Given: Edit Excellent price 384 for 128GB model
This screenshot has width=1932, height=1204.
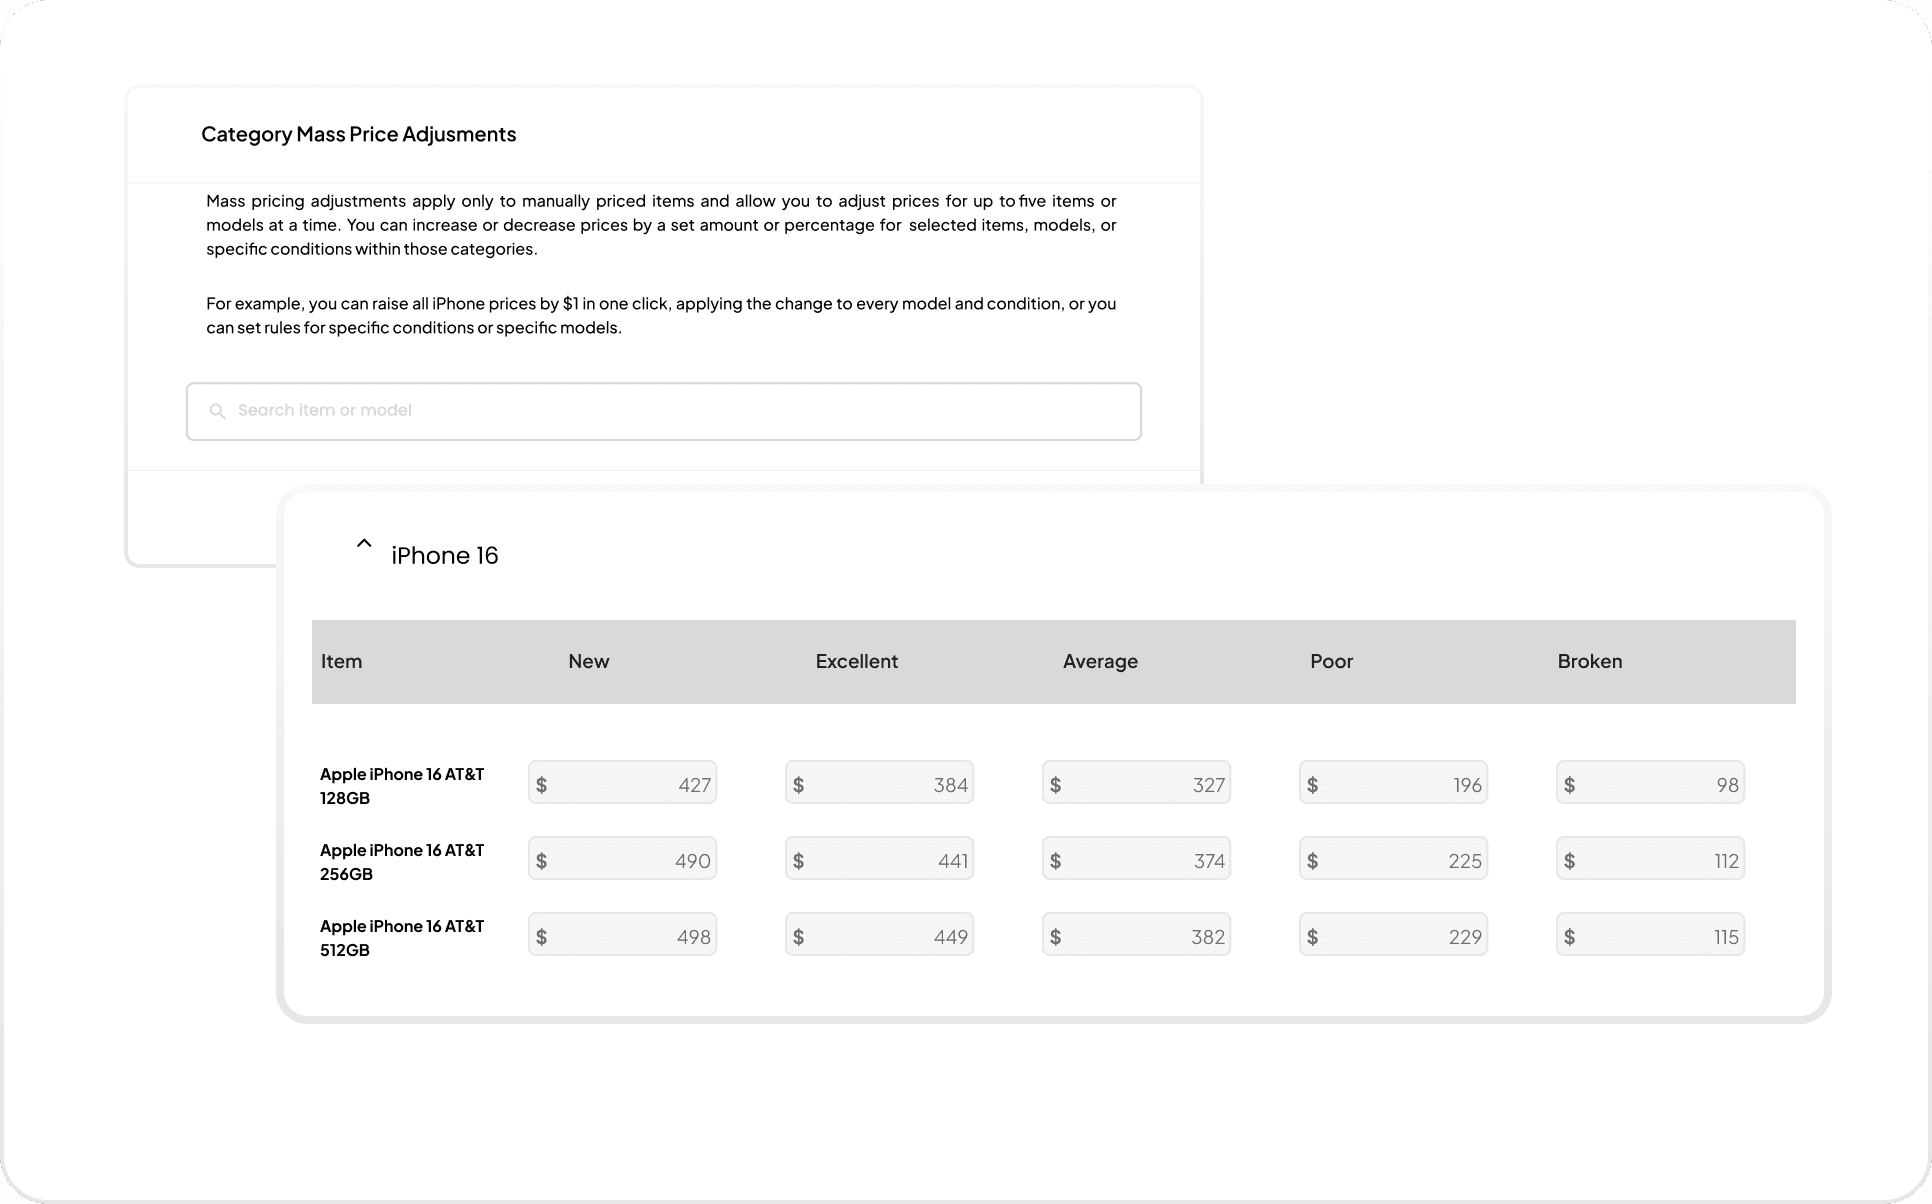Looking at the screenshot, I should (880, 783).
